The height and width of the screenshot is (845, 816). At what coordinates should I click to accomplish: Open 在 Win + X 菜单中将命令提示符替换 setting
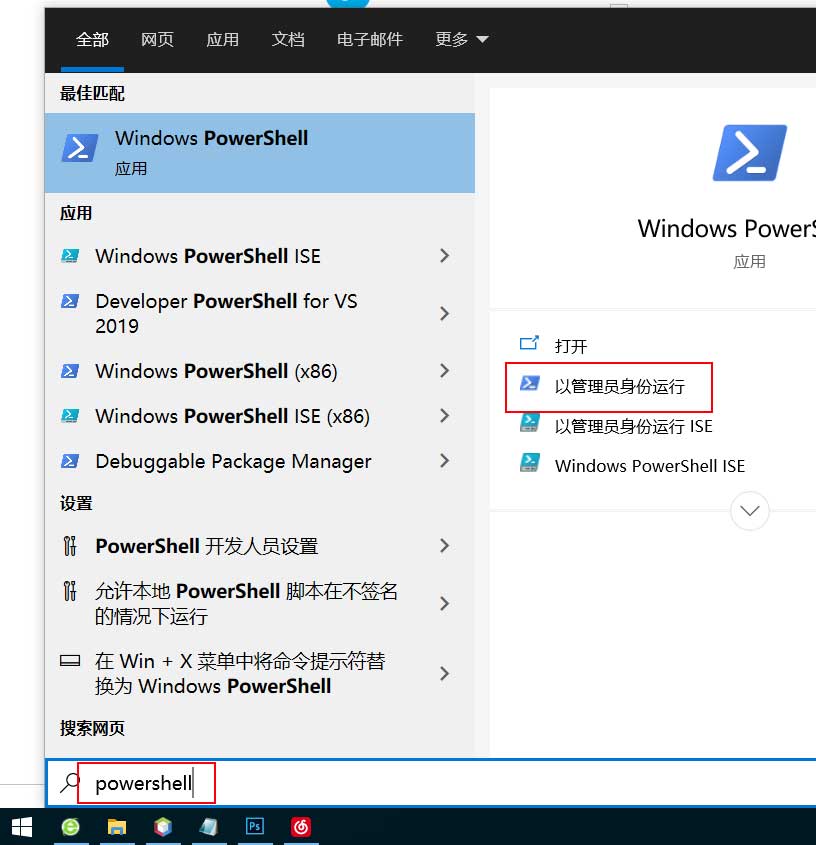[x=260, y=674]
